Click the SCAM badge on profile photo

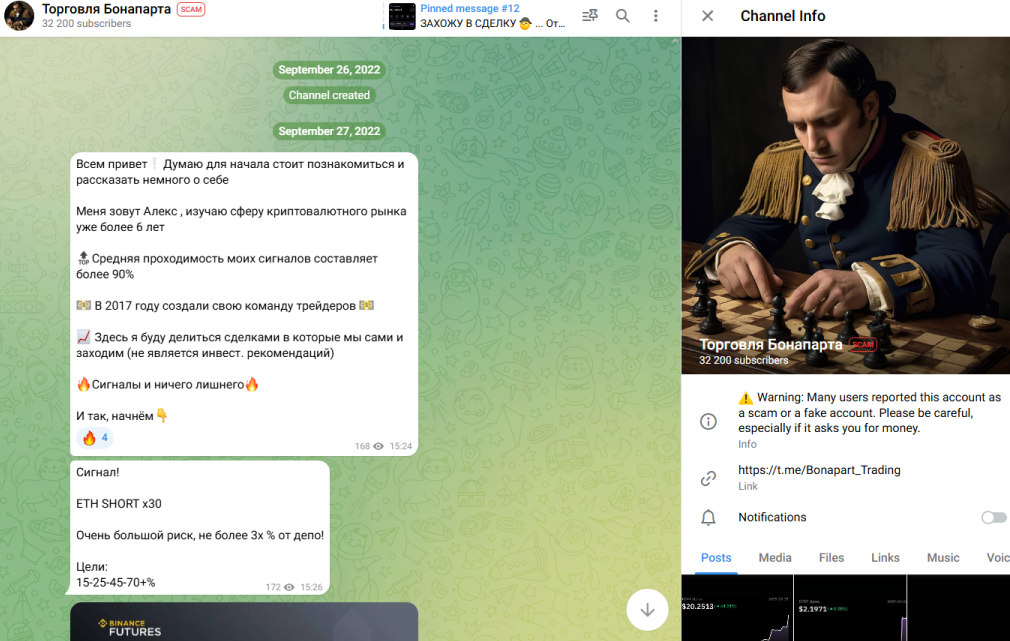(863, 345)
